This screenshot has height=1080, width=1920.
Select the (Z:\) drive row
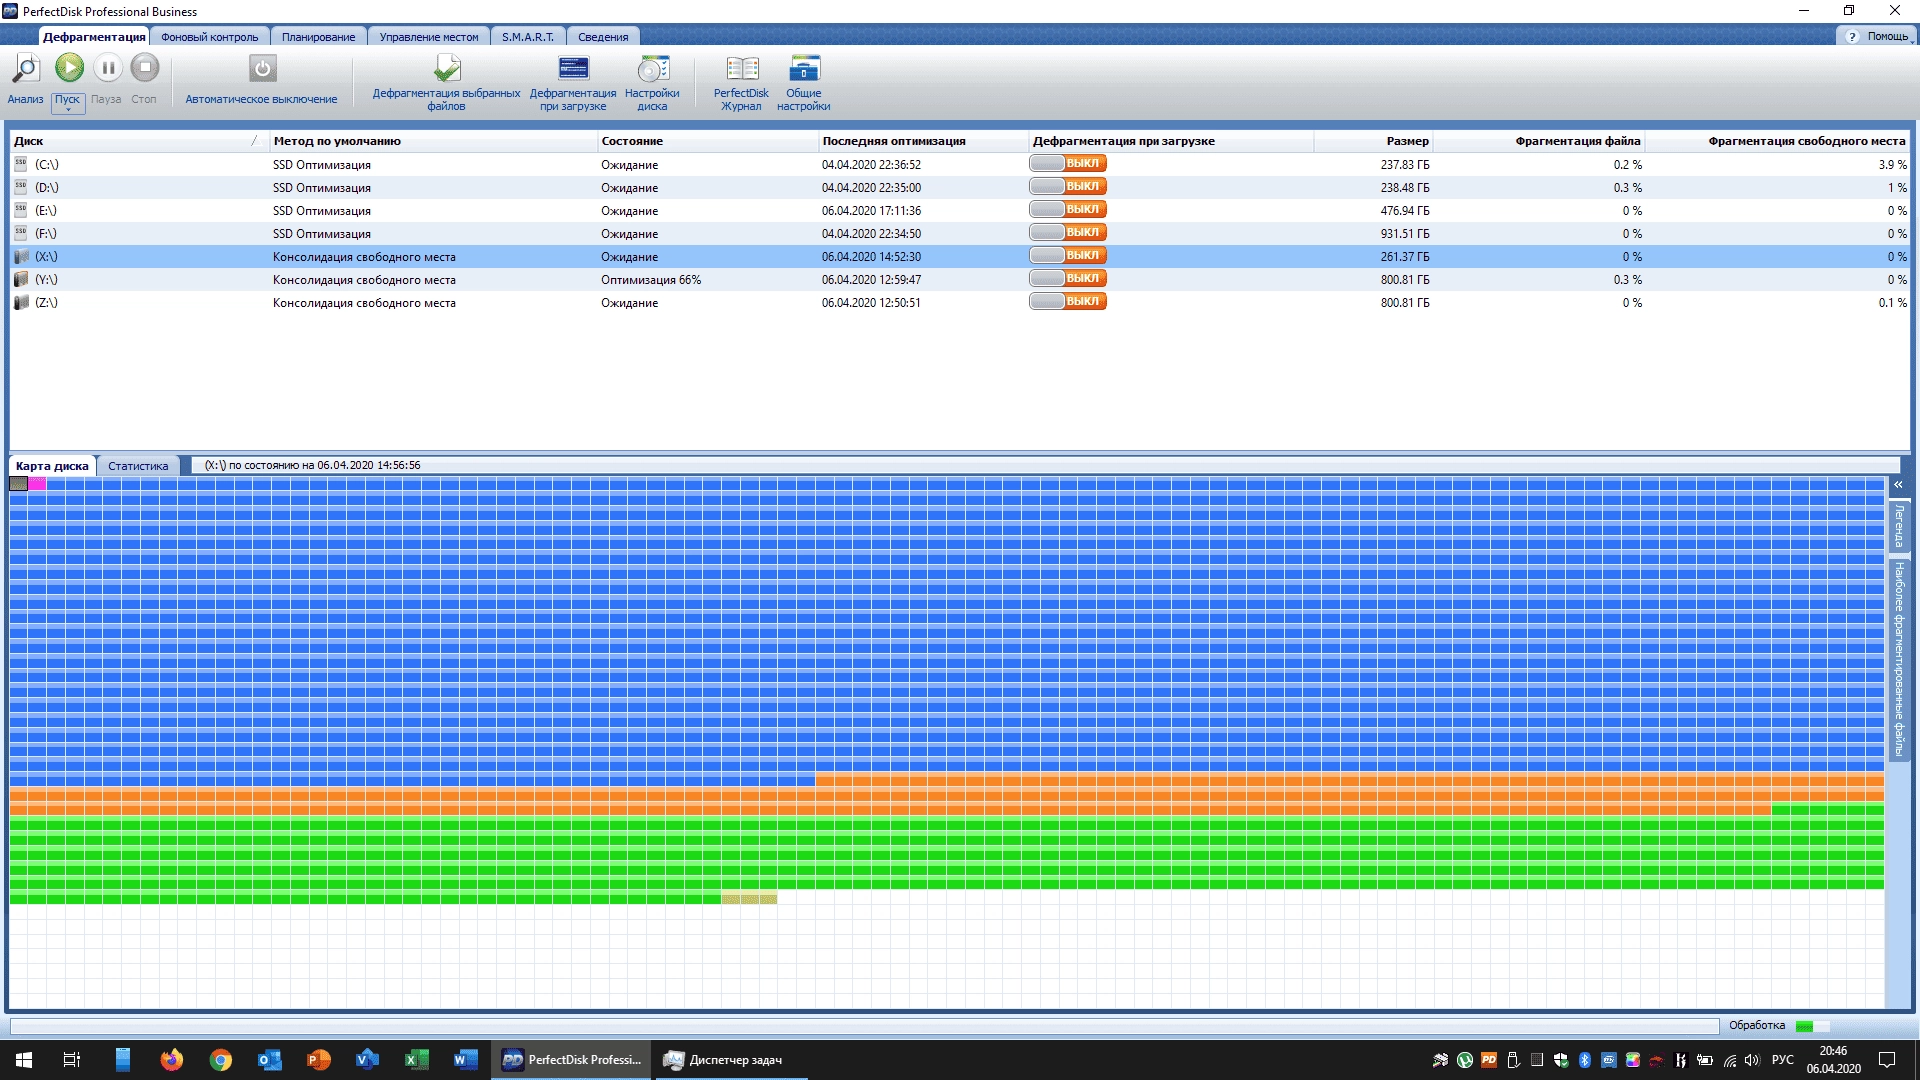tap(960, 302)
